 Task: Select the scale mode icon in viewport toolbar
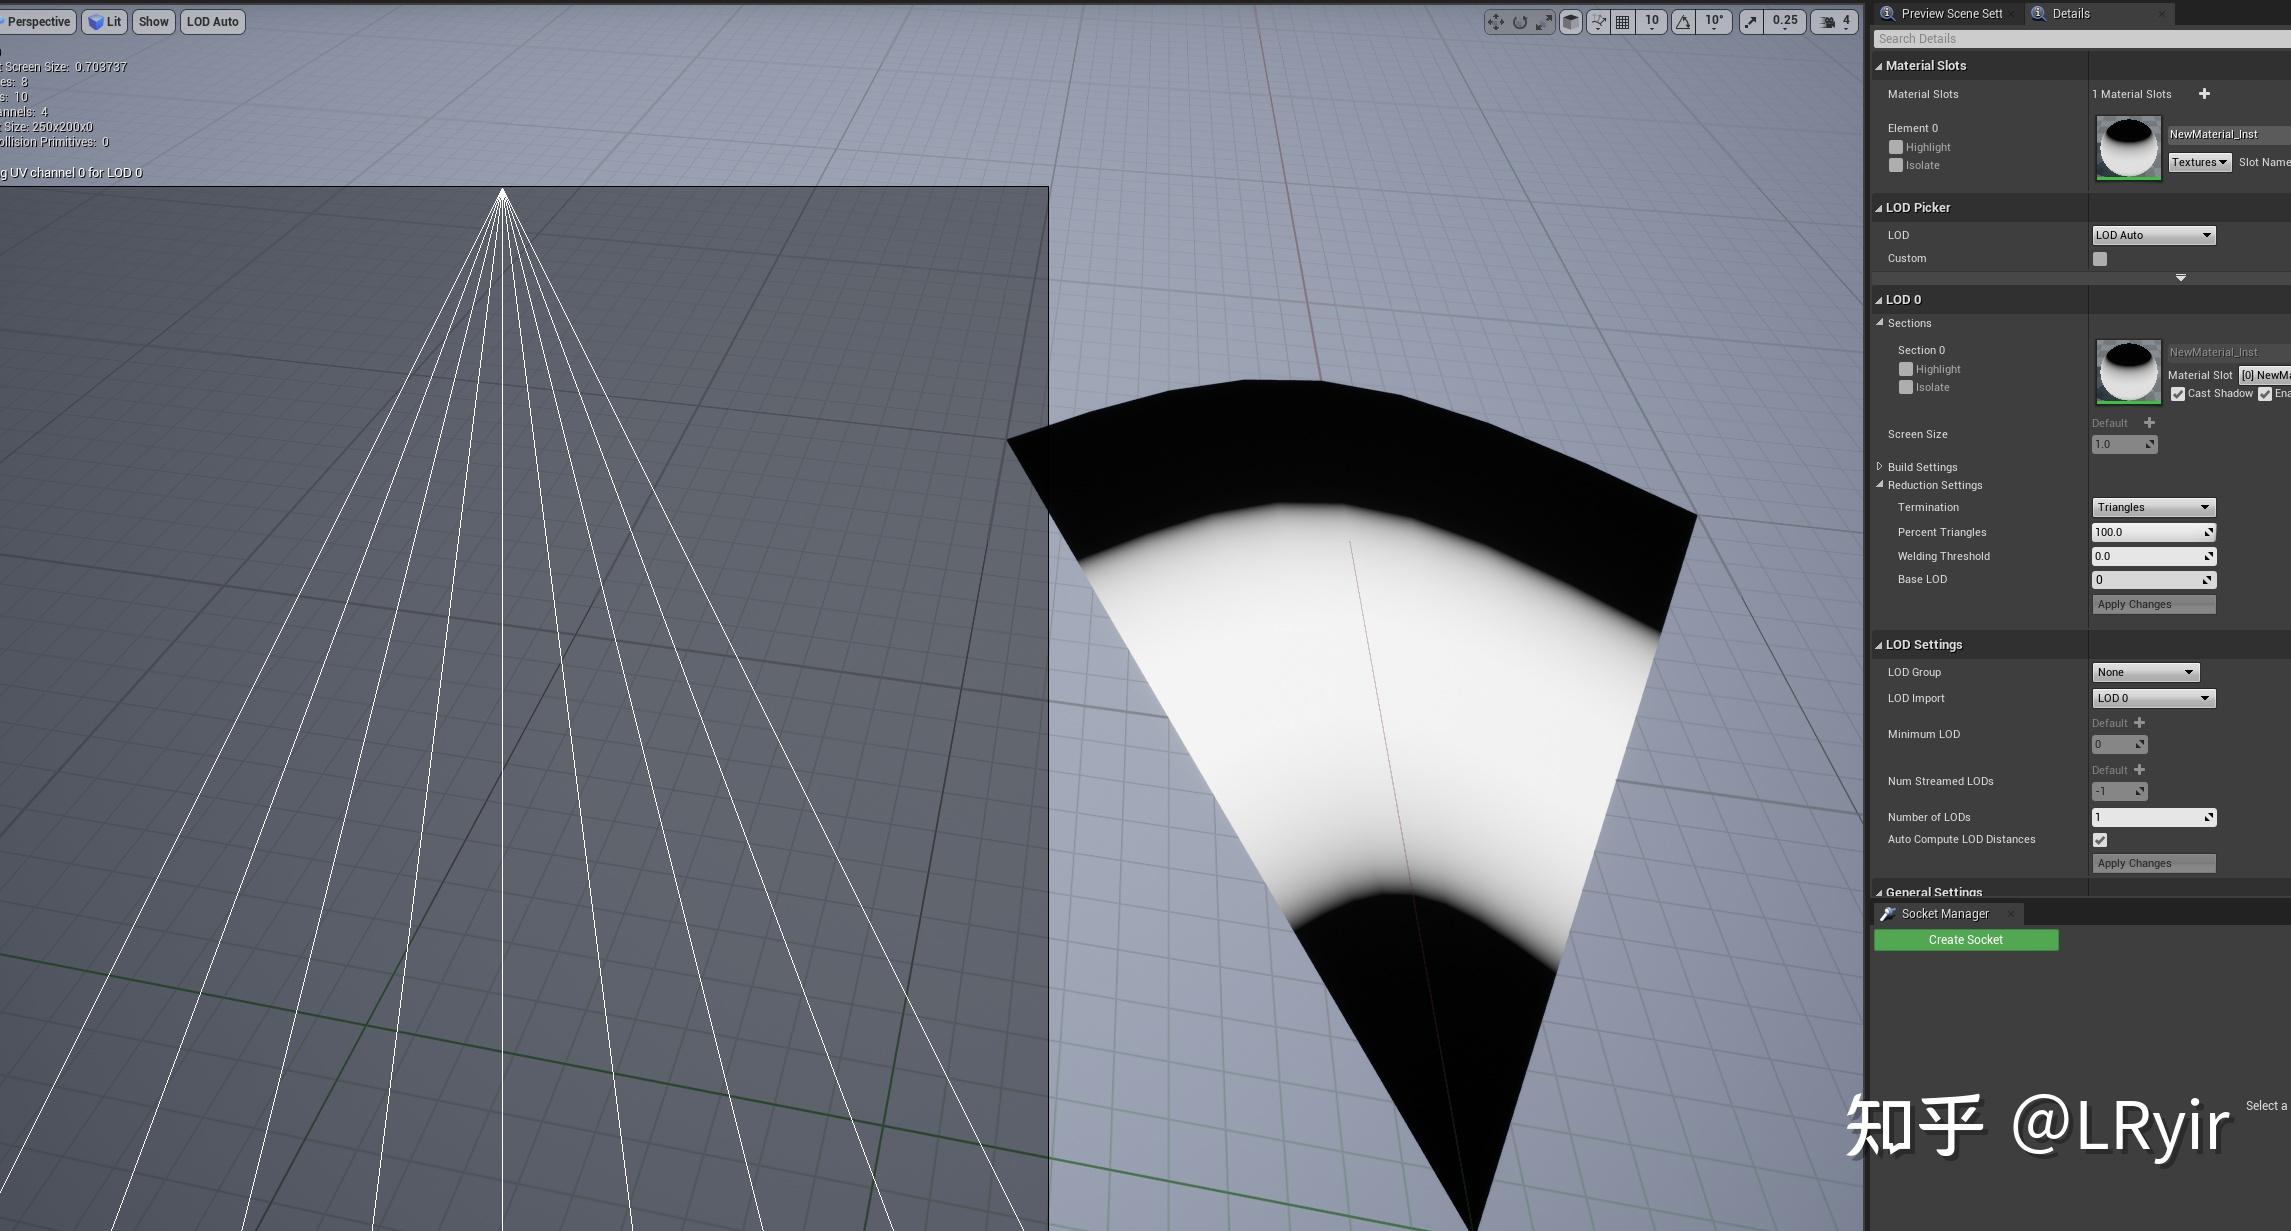coord(1543,21)
